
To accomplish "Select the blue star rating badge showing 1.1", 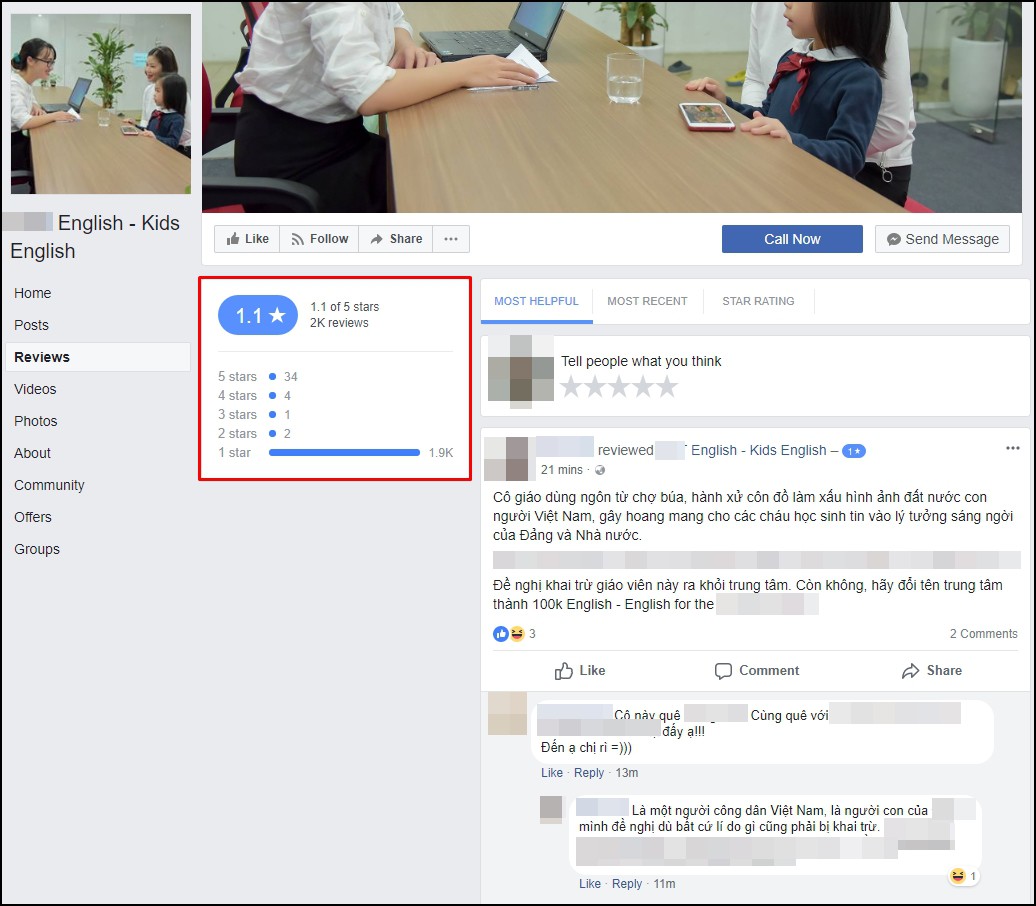I will click(258, 314).
